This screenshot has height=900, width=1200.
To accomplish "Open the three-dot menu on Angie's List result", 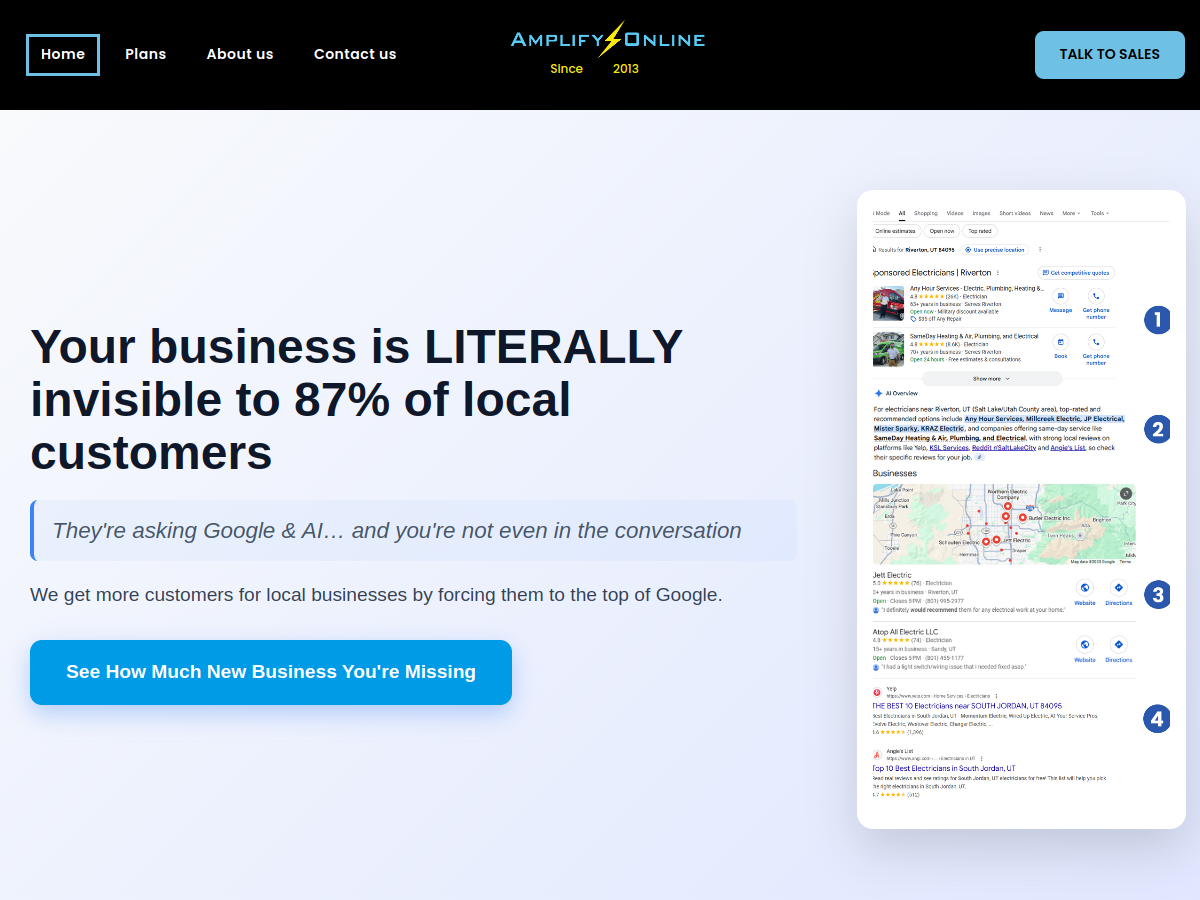I will pos(981,759).
